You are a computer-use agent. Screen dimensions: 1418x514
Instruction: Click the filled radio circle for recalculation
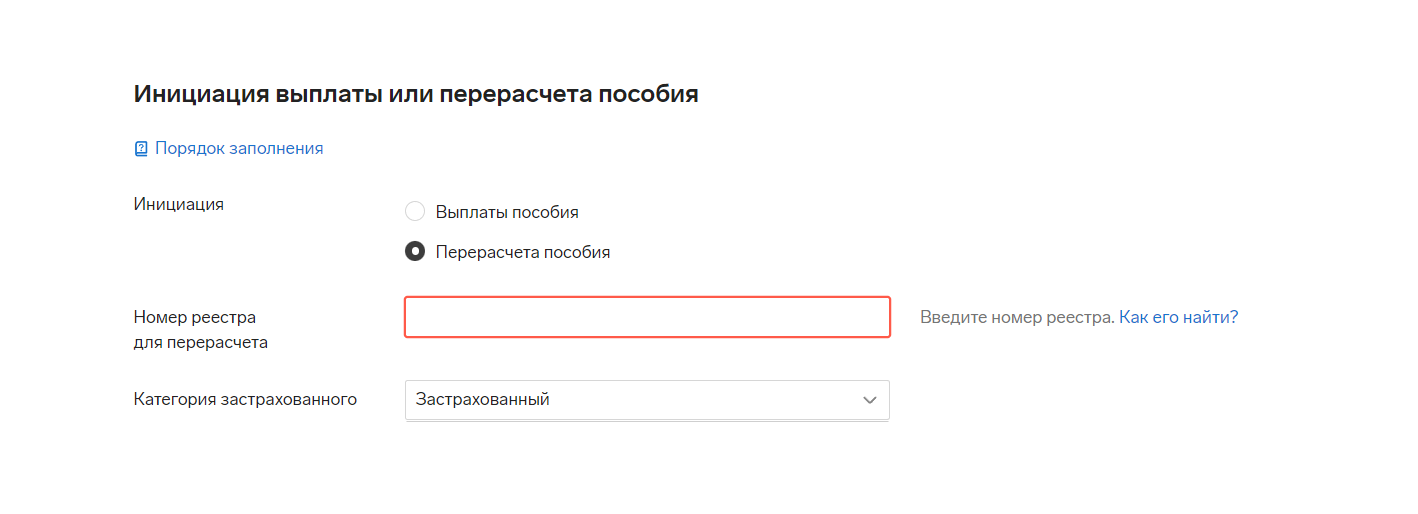click(x=415, y=252)
